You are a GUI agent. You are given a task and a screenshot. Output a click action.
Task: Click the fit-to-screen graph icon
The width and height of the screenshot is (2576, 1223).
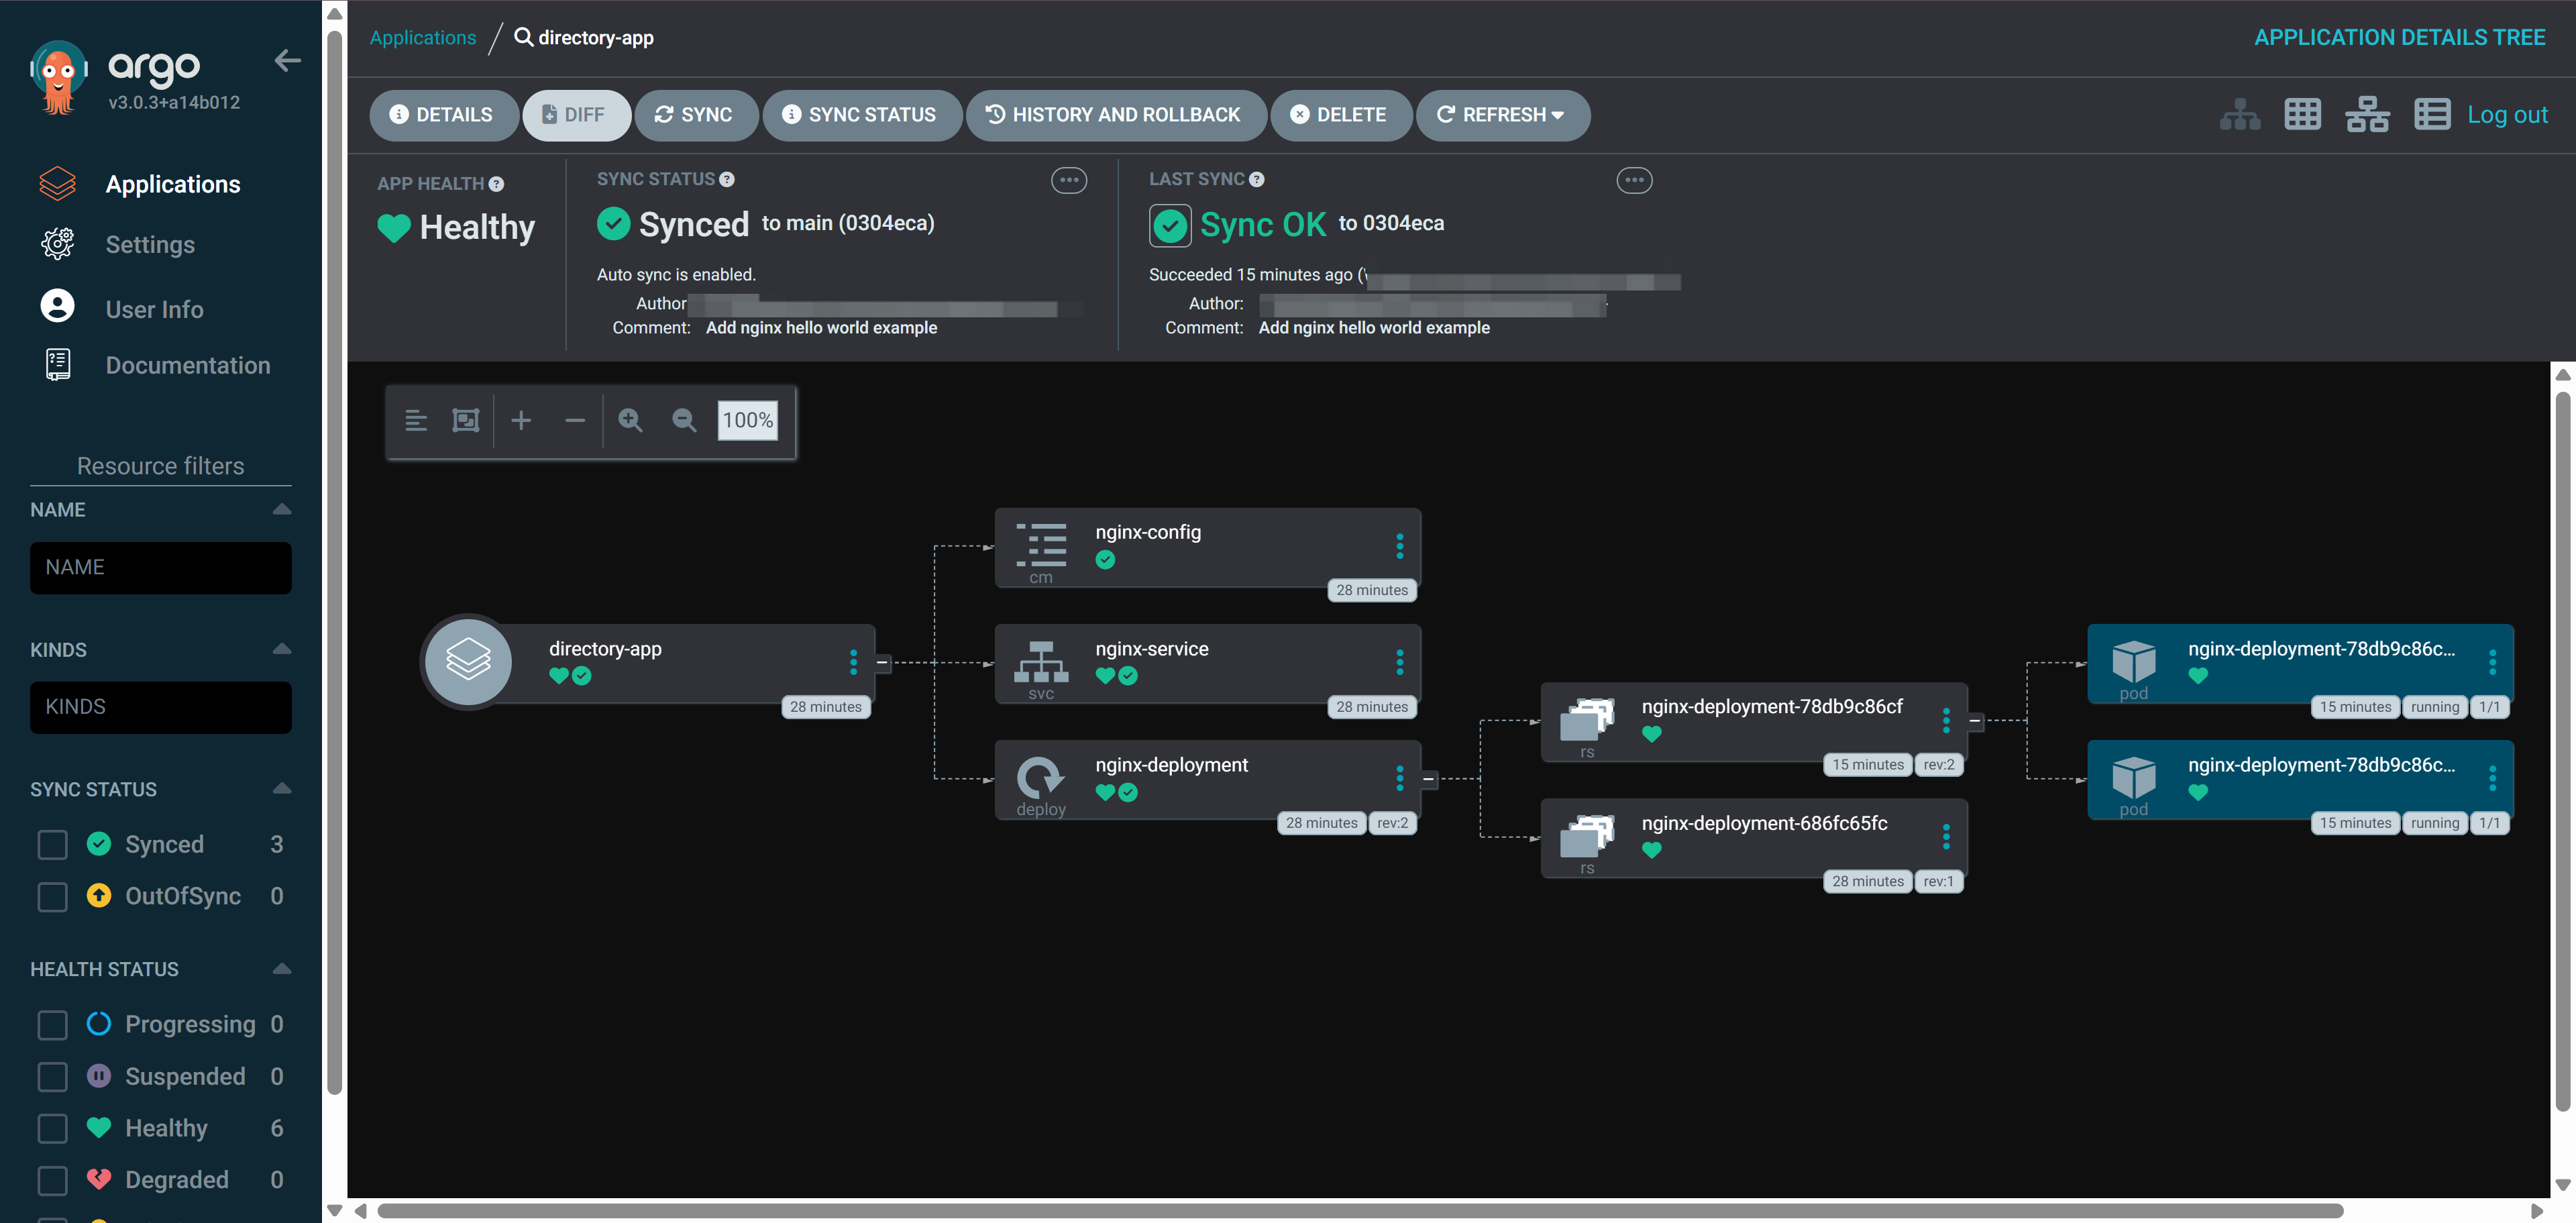466,420
